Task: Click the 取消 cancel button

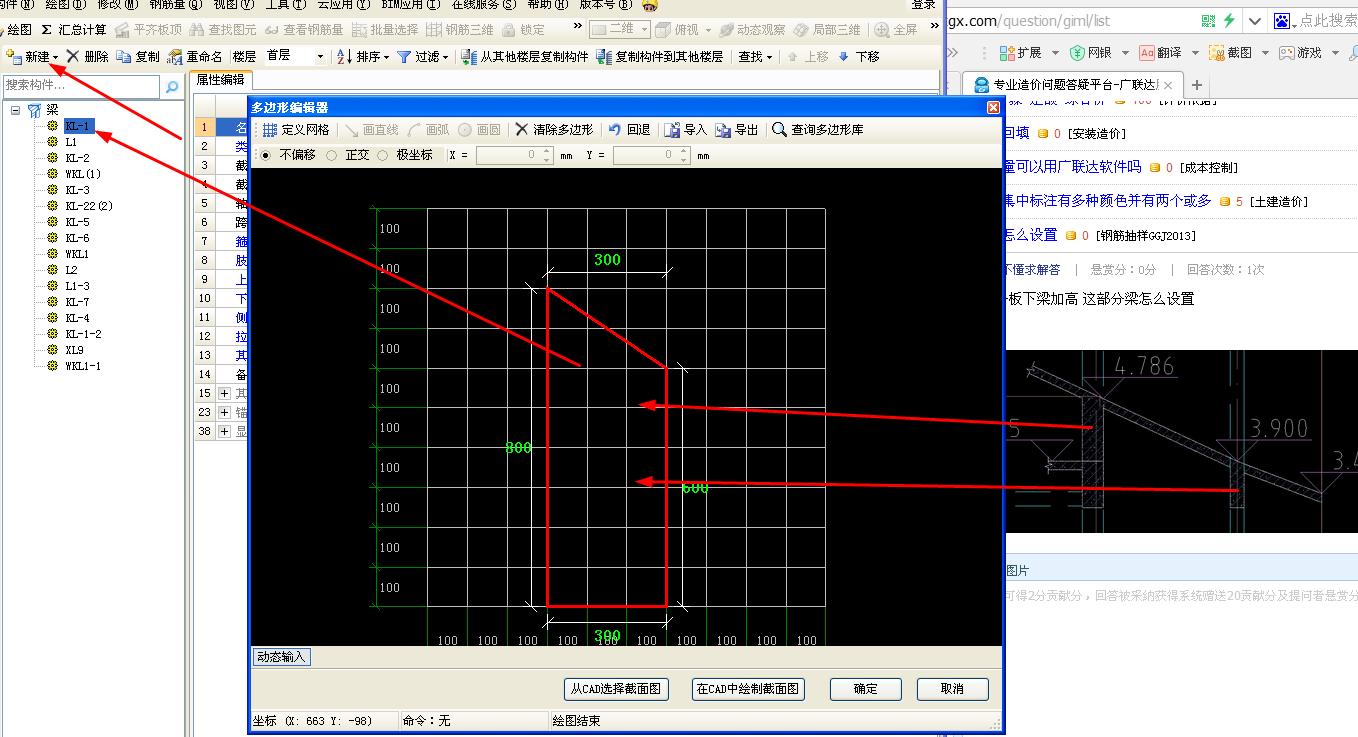Action: (952, 688)
